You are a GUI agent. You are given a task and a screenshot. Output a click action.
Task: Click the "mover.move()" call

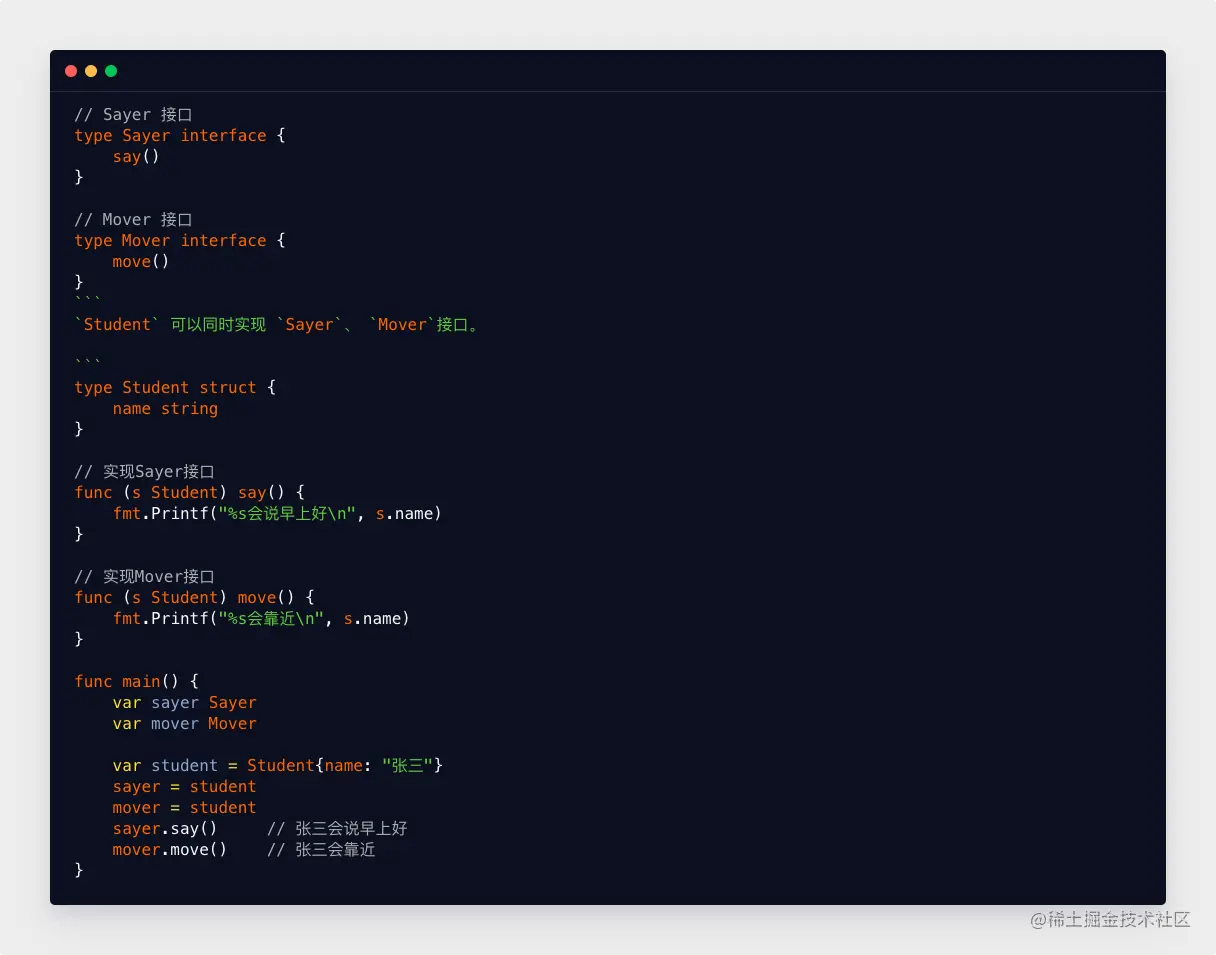point(170,850)
